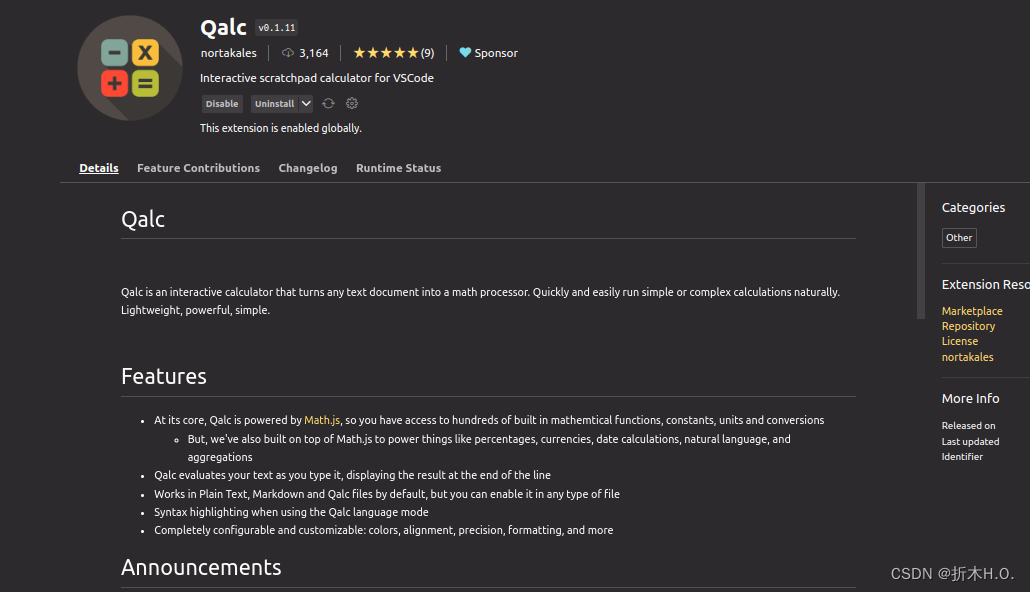This screenshot has width=1030, height=592.
Task: Click the sync extension icon beside Uninstall
Action: pos(328,103)
